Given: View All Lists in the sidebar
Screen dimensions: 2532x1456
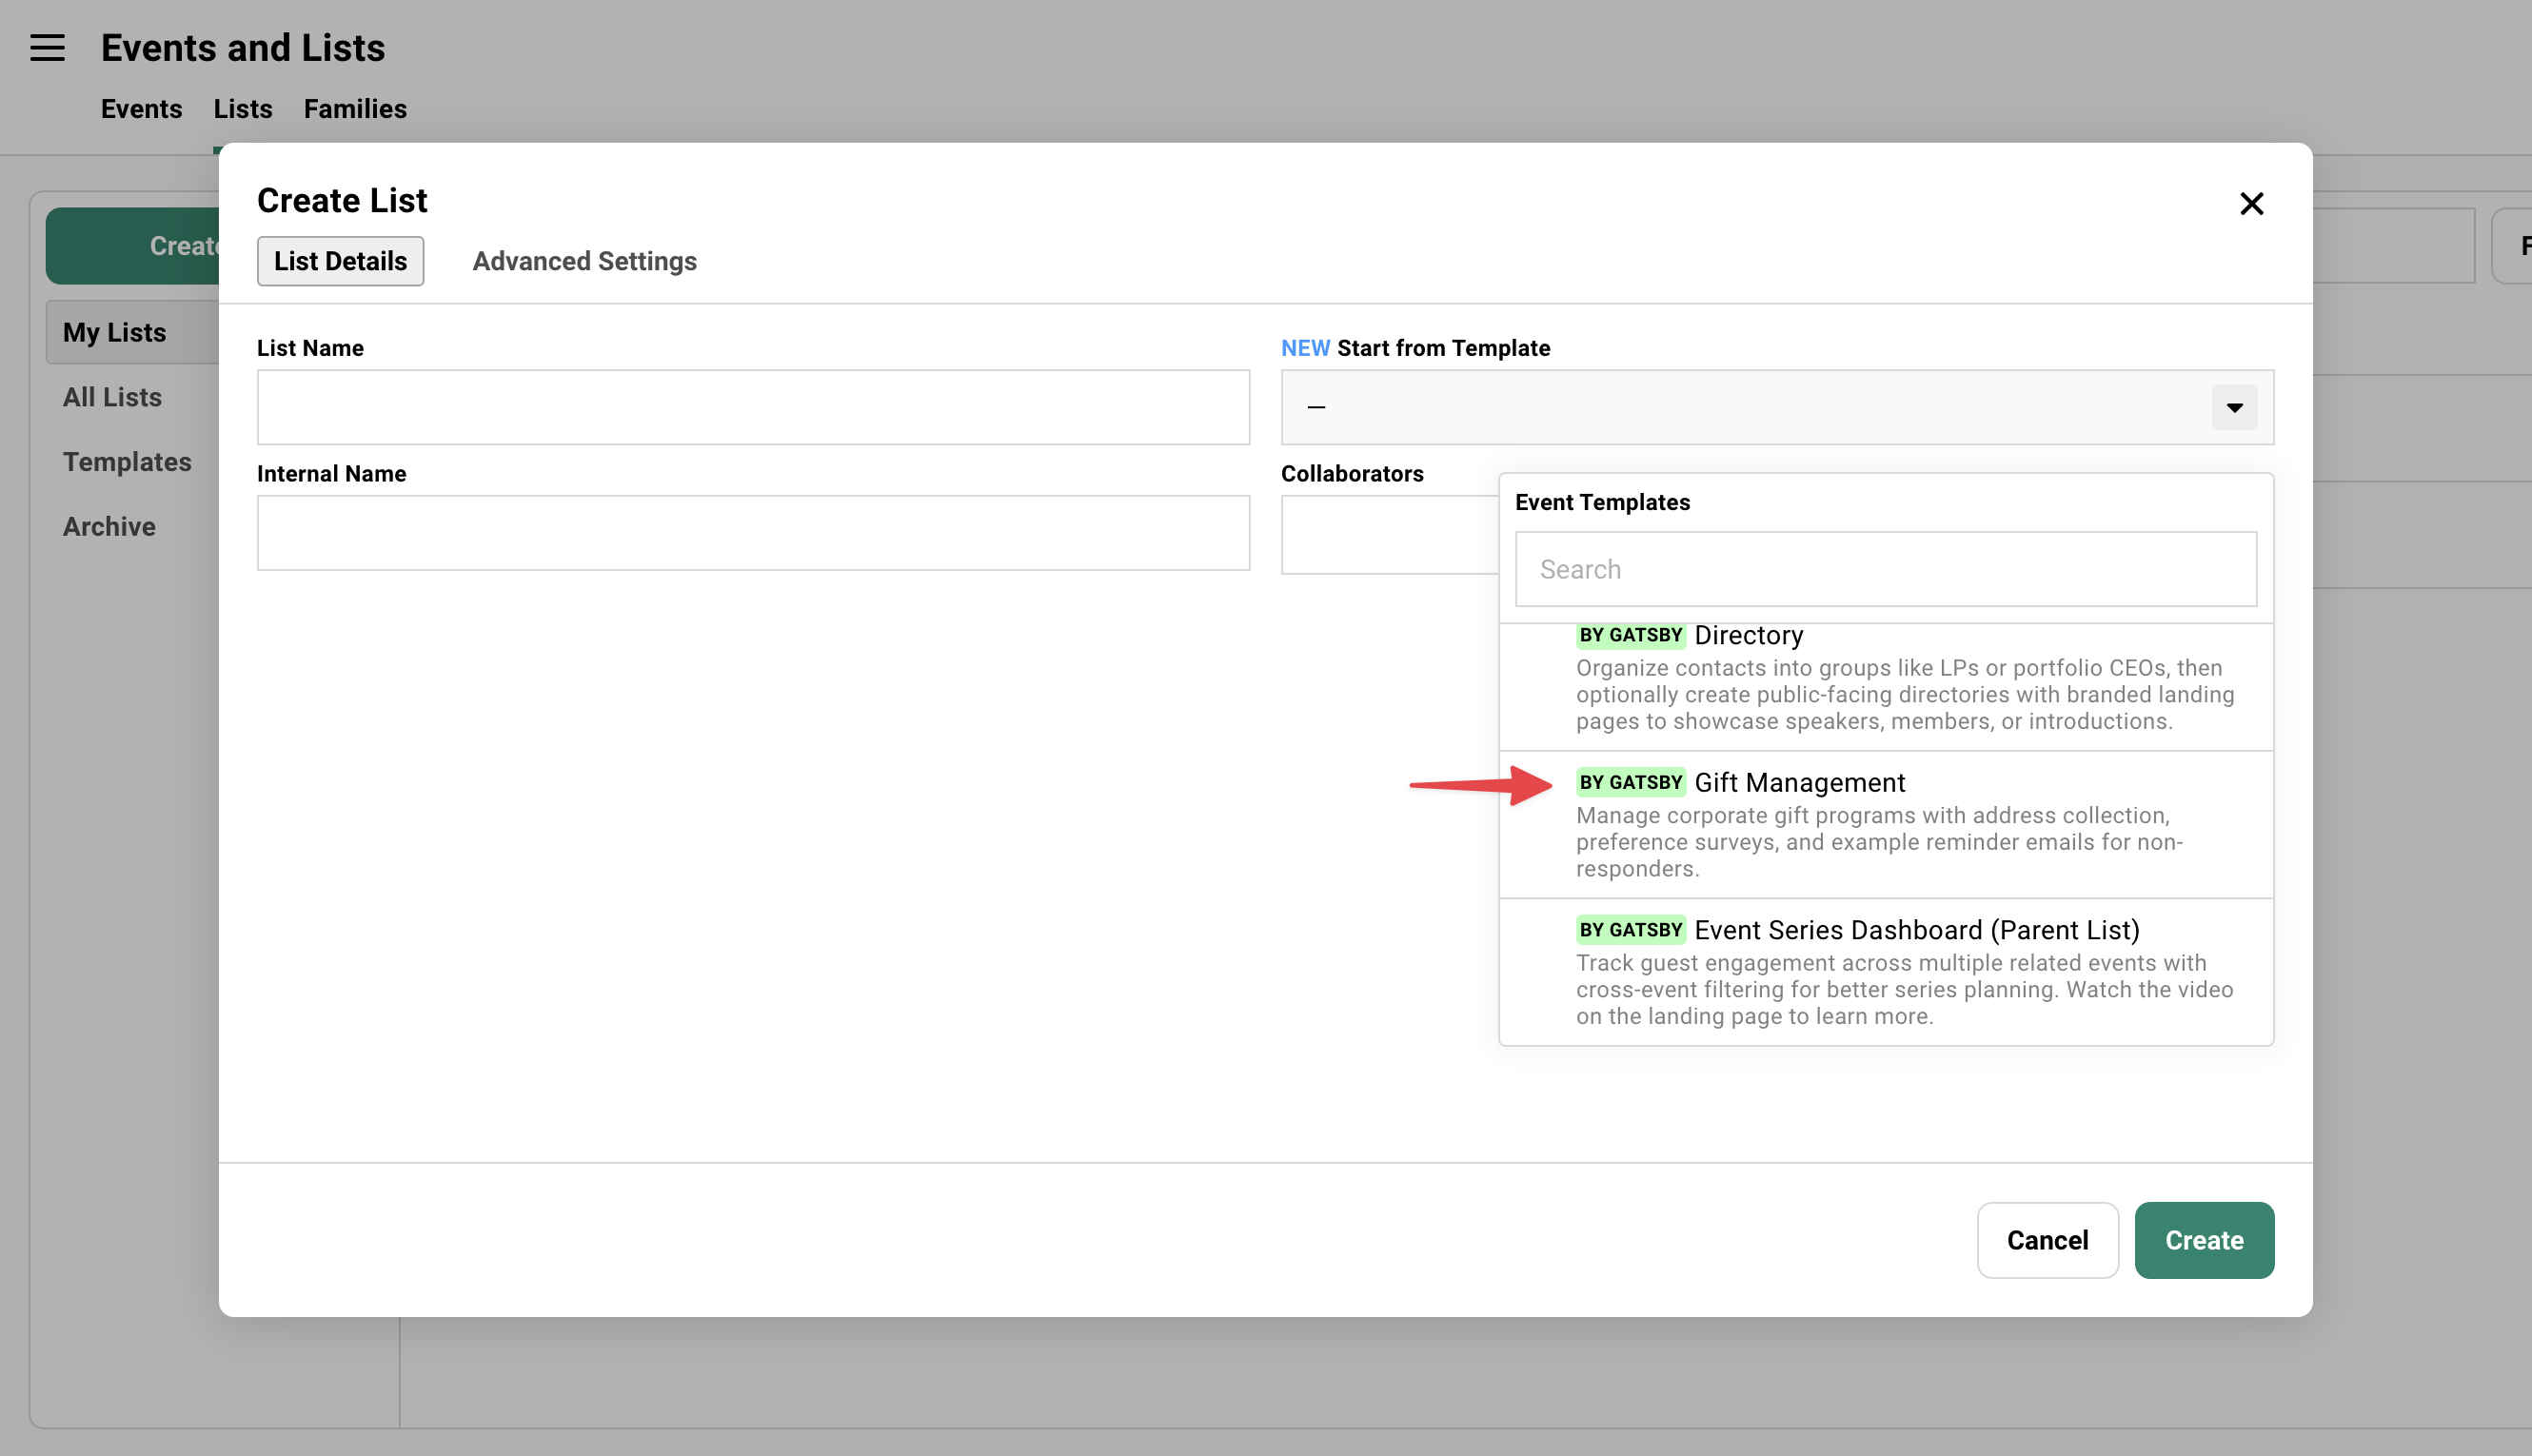Looking at the screenshot, I should (x=111, y=397).
